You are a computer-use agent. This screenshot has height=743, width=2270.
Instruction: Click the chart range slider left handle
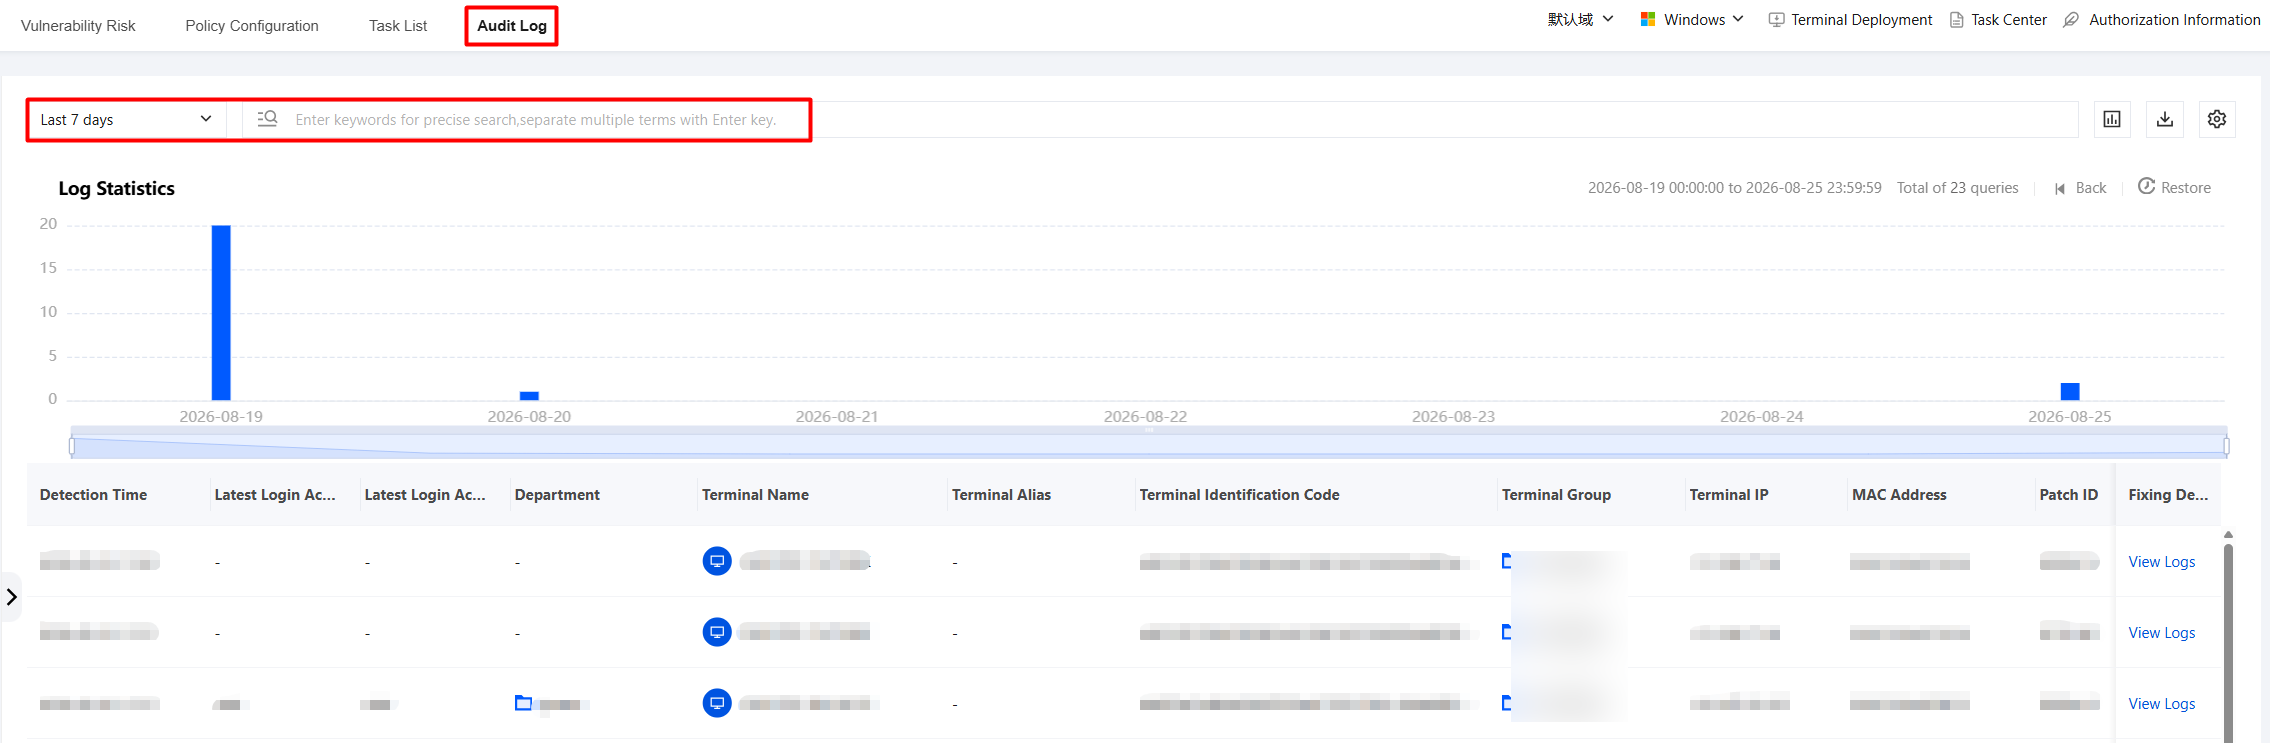(x=72, y=446)
